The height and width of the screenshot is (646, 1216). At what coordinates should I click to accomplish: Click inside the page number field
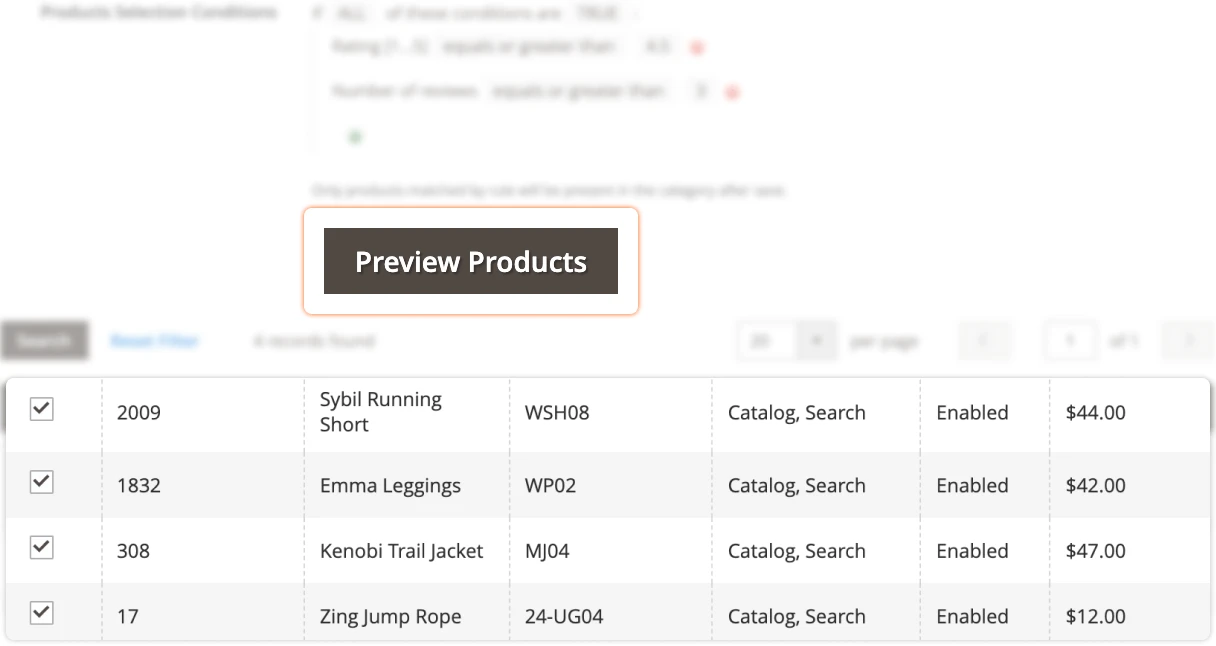[x=1069, y=340]
